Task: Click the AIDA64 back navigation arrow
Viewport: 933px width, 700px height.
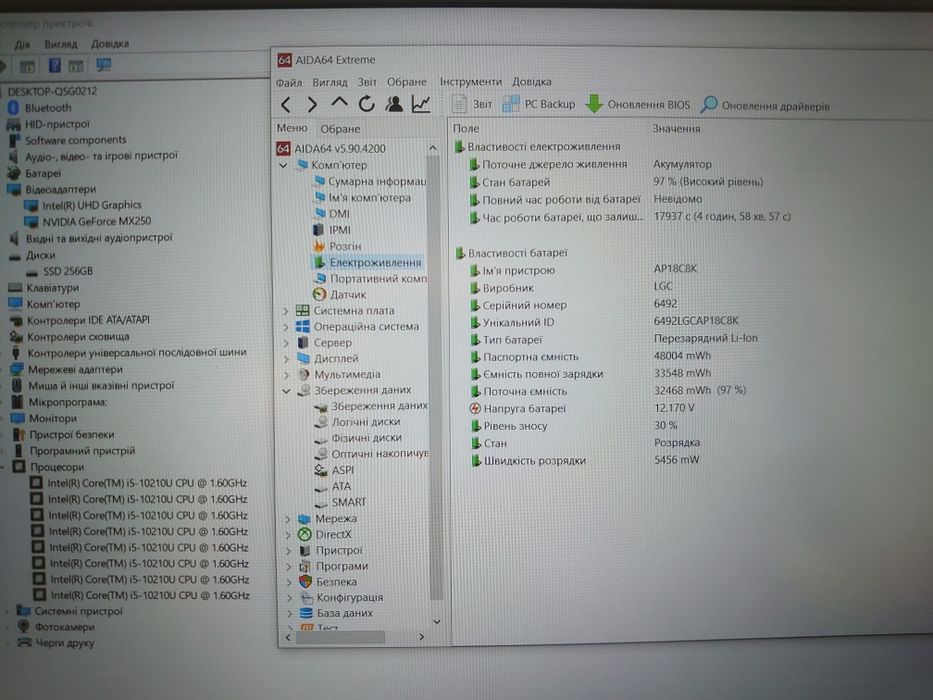Action: click(286, 105)
